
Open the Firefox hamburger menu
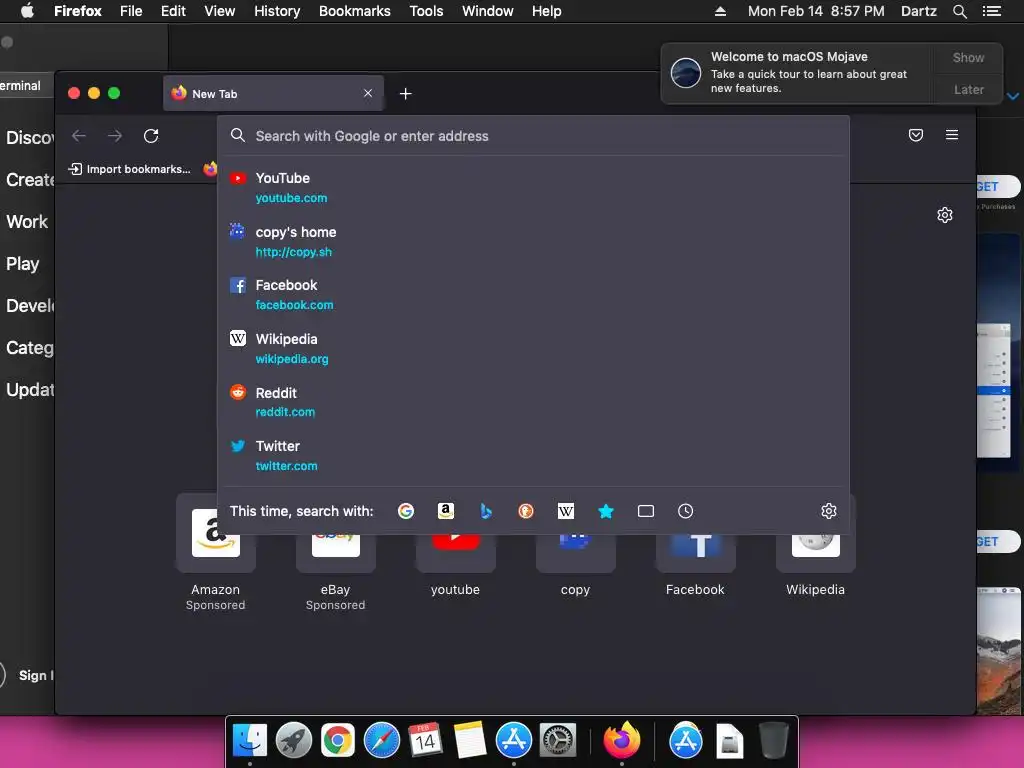pyautogui.click(x=952, y=135)
